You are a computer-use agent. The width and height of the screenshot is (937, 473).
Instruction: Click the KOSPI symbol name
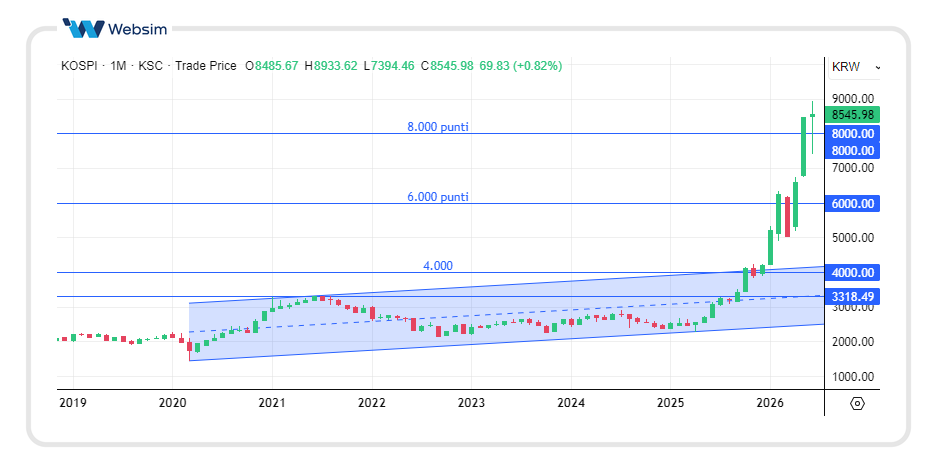pyautogui.click(x=79, y=66)
